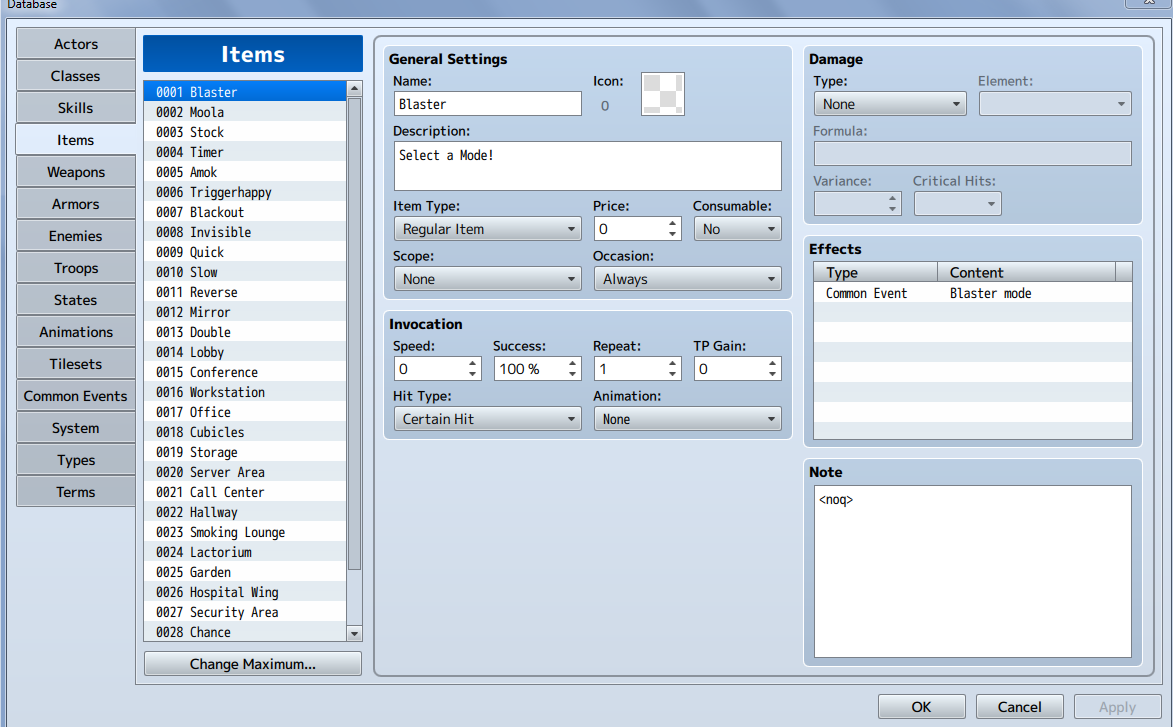Click the Change Maximum button
Viewport: 1173px width, 727px height.
253,664
